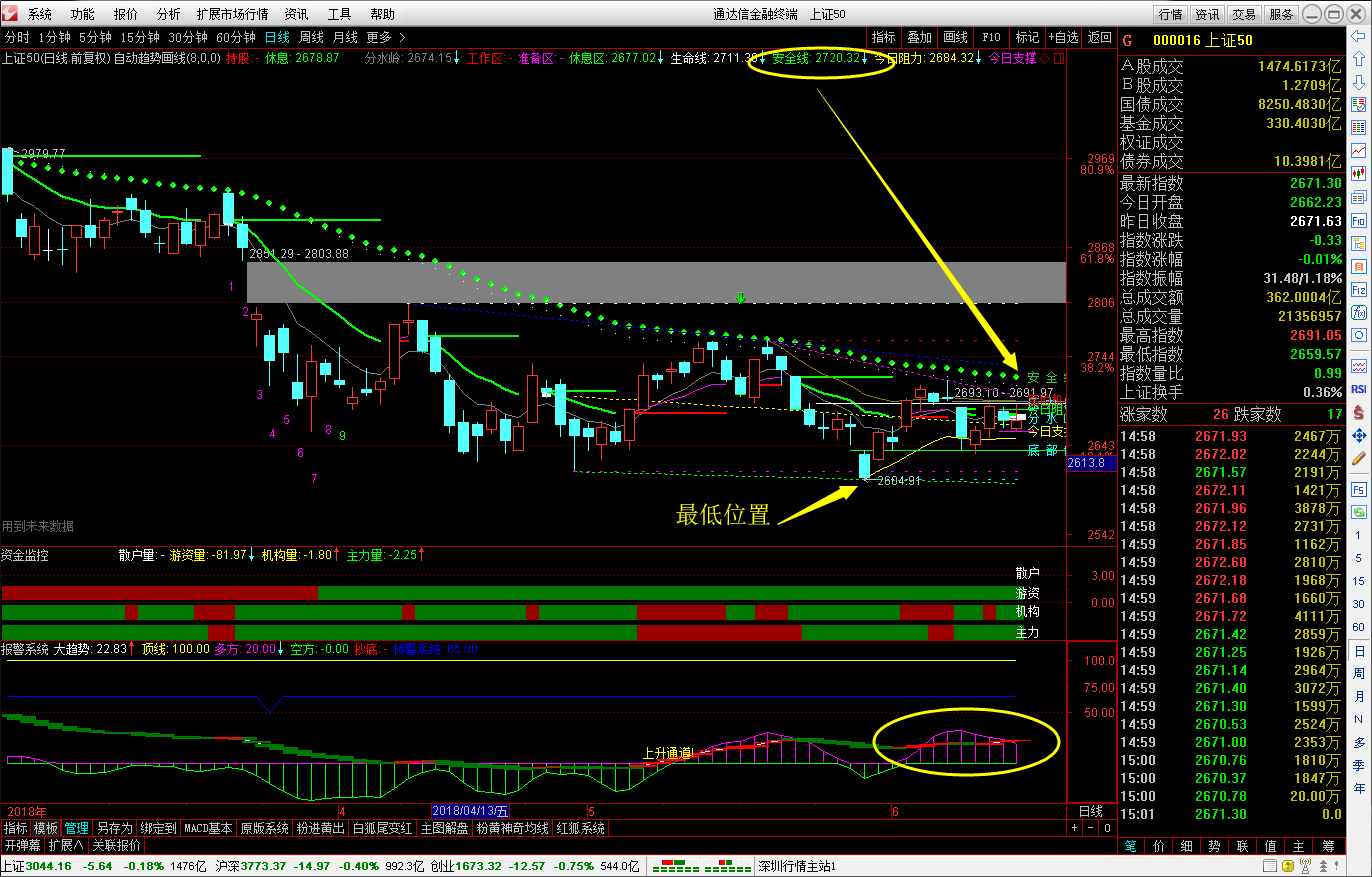Open the 扩展∧ expander tab
The width and height of the screenshot is (1372, 877).
tap(66, 845)
